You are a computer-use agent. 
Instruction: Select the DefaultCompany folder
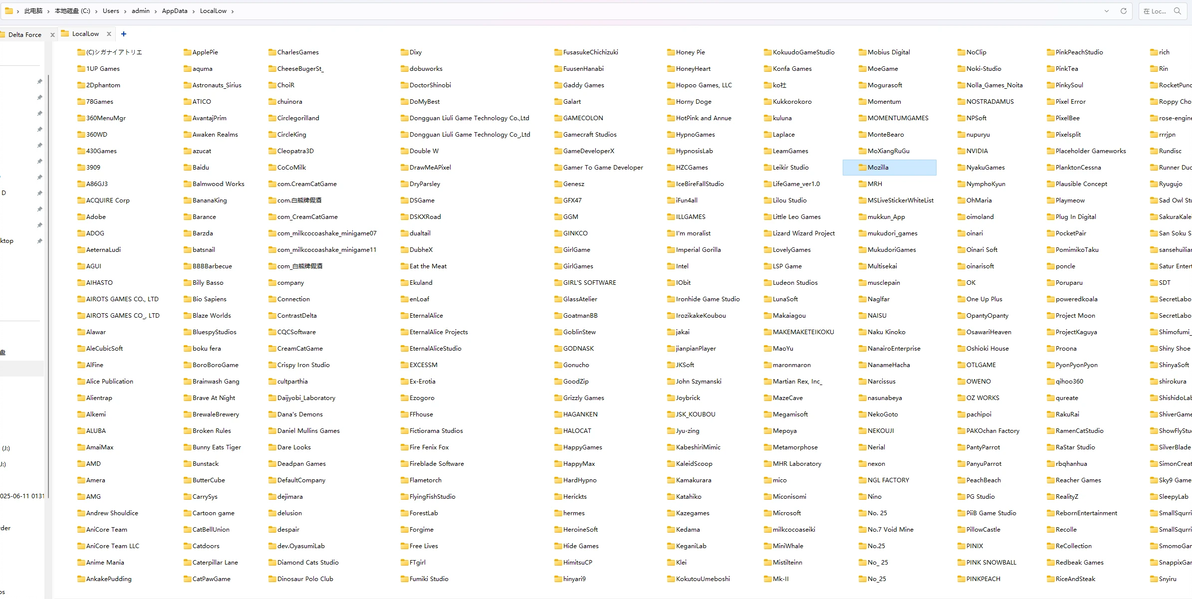tap(296, 480)
